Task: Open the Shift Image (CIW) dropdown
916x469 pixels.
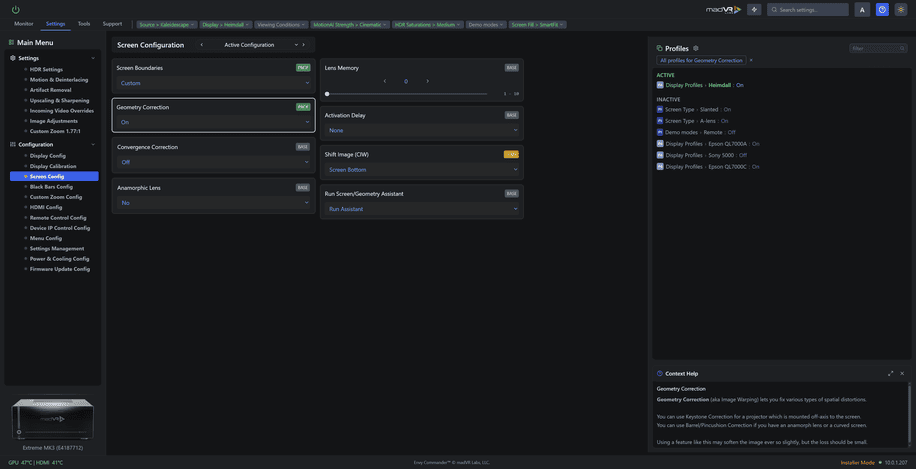Action: [421, 170]
